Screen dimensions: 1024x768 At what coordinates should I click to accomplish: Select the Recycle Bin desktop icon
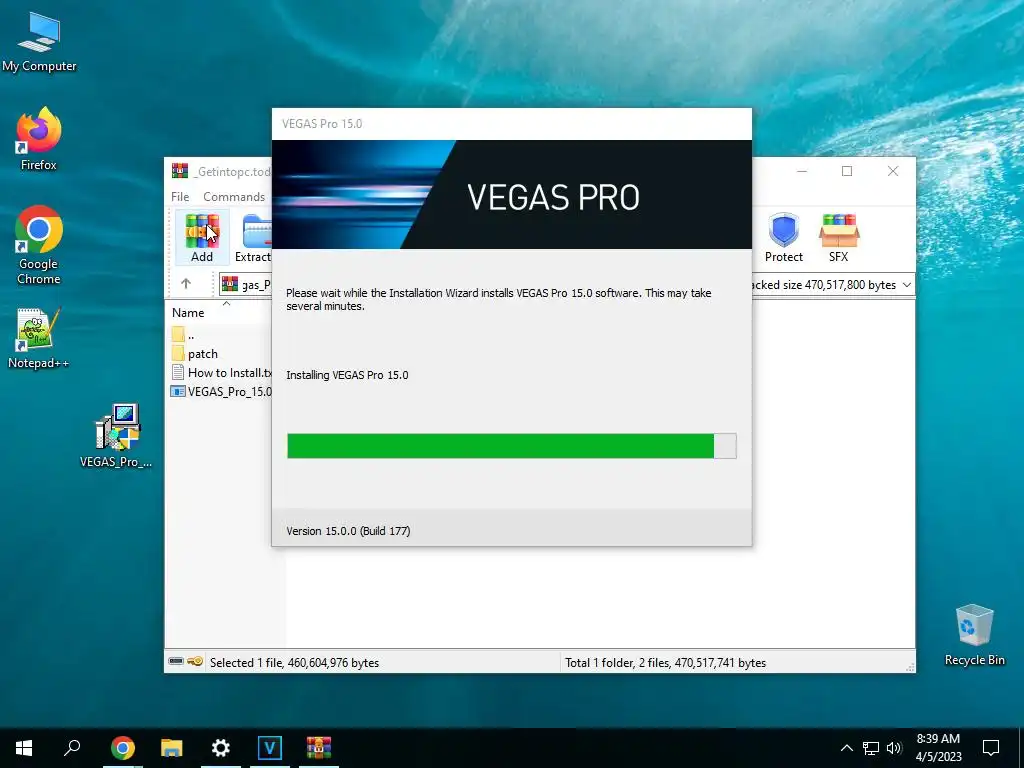[974, 635]
